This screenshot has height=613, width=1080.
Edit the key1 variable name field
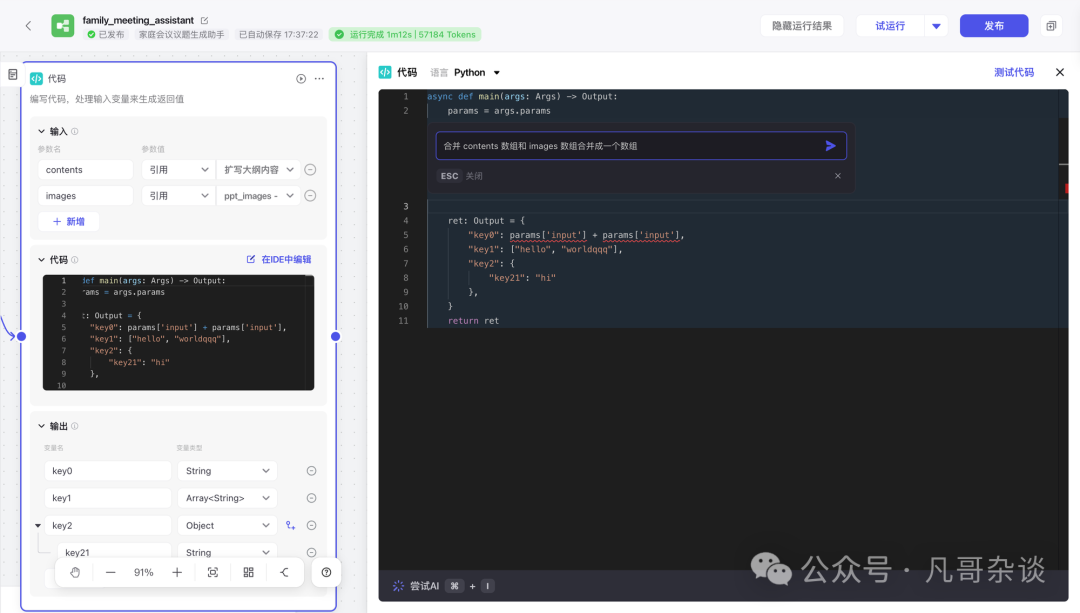click(107, 498)
